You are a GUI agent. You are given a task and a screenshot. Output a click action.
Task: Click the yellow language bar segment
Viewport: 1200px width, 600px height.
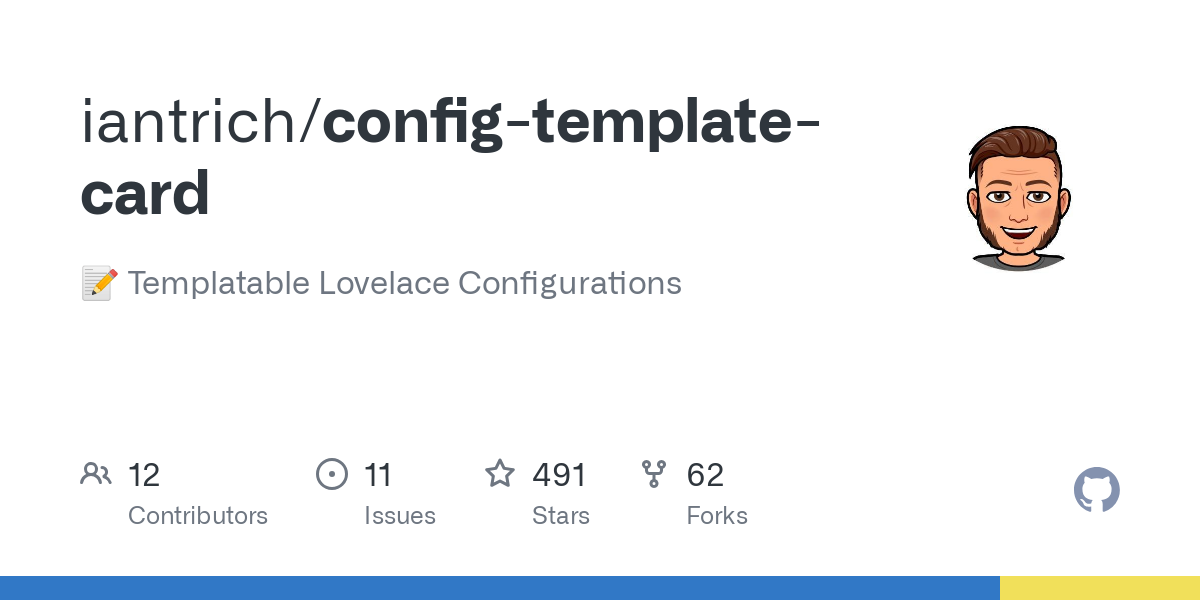click(1100, 588)
